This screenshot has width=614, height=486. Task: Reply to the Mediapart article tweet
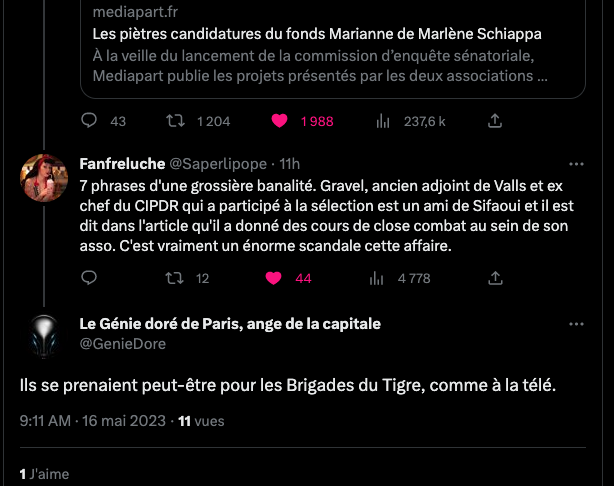[x=89, y=121]
